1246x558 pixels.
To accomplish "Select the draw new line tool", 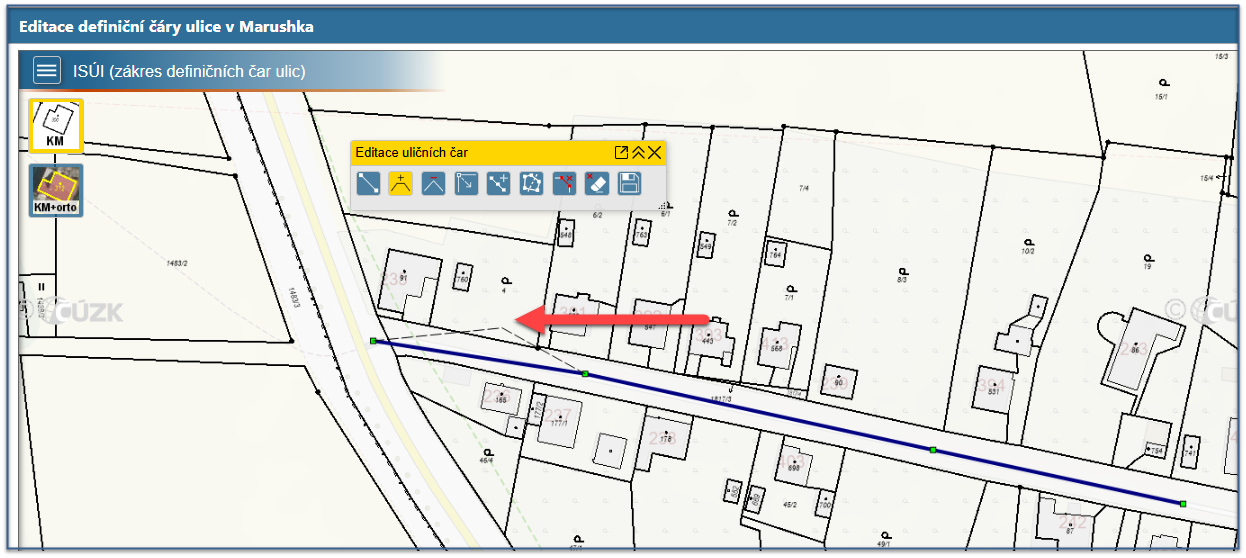I will click(x=369, y=184).
